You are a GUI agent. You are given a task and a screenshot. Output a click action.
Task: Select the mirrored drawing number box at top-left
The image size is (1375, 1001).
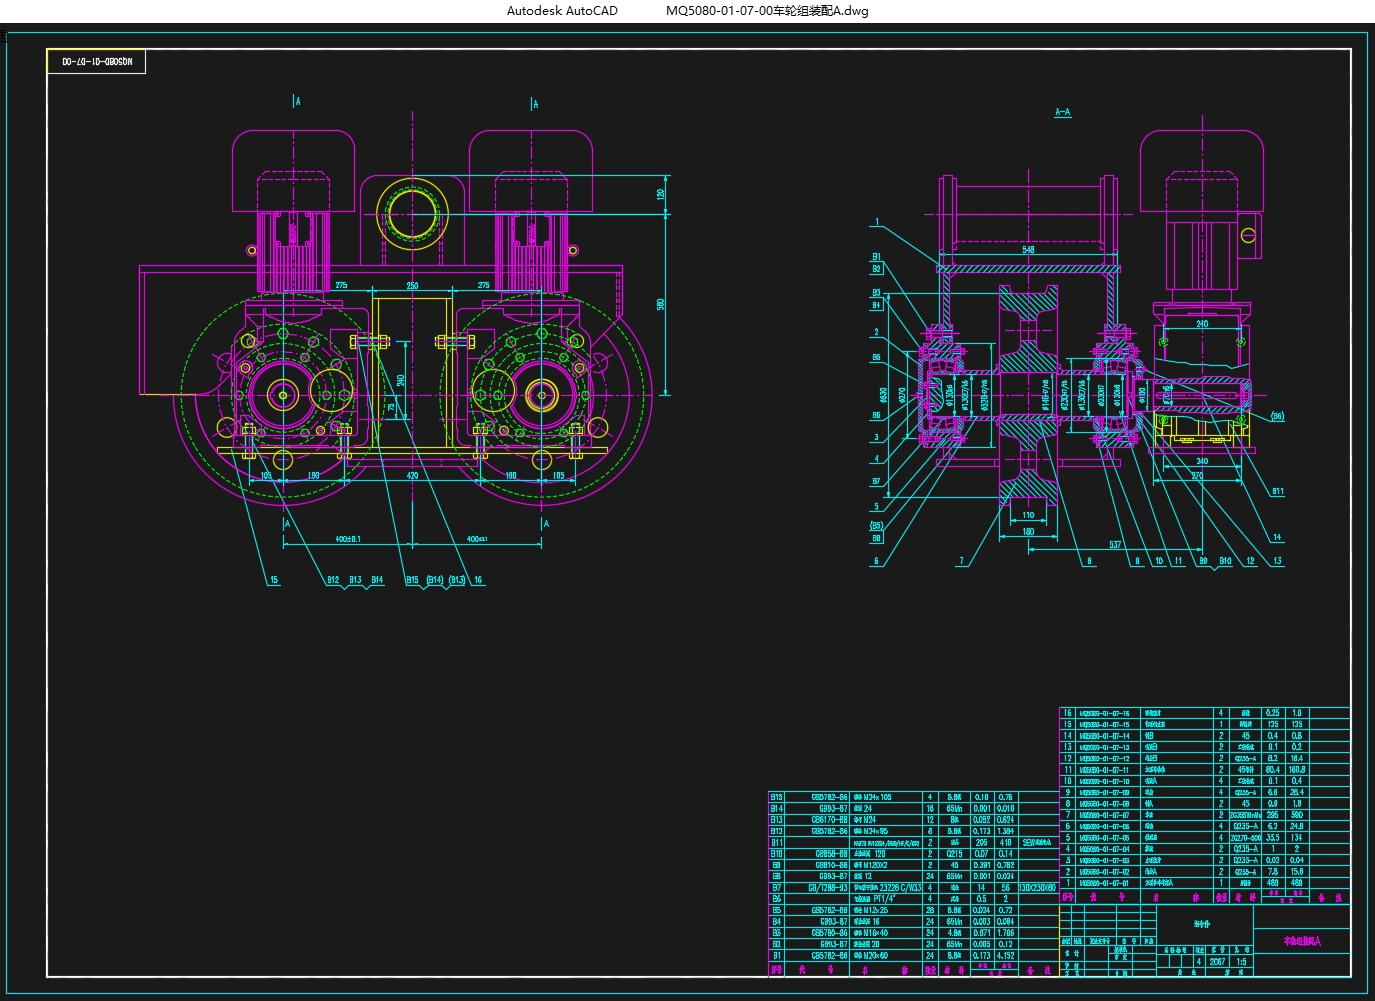pyautogui.click(x=97, y=62)
